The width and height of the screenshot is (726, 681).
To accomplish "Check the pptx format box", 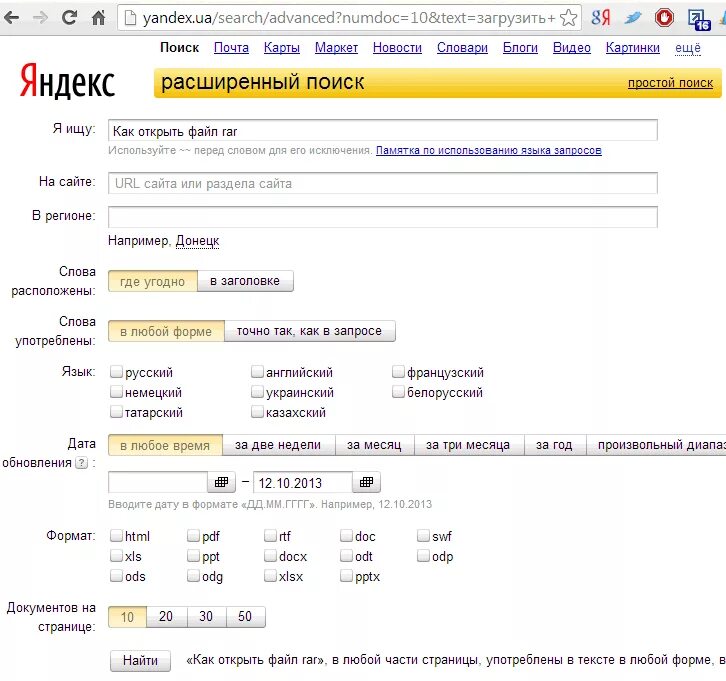I will (x=346, y=576).
